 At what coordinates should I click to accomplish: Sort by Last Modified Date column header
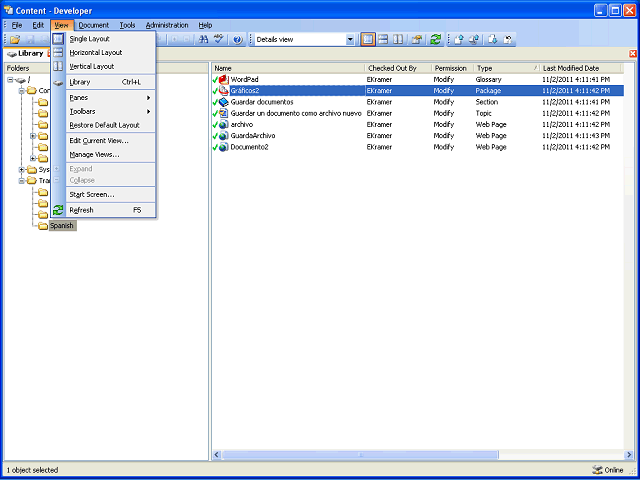(x=580, y=68)
